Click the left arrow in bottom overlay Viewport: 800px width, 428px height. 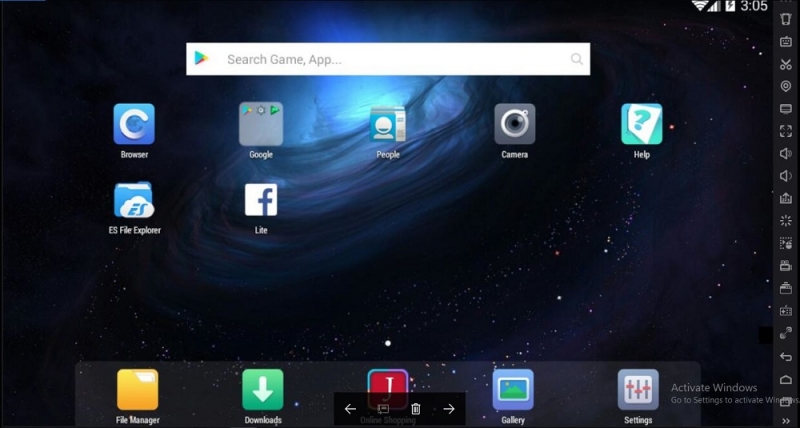[x=350, y=409]
